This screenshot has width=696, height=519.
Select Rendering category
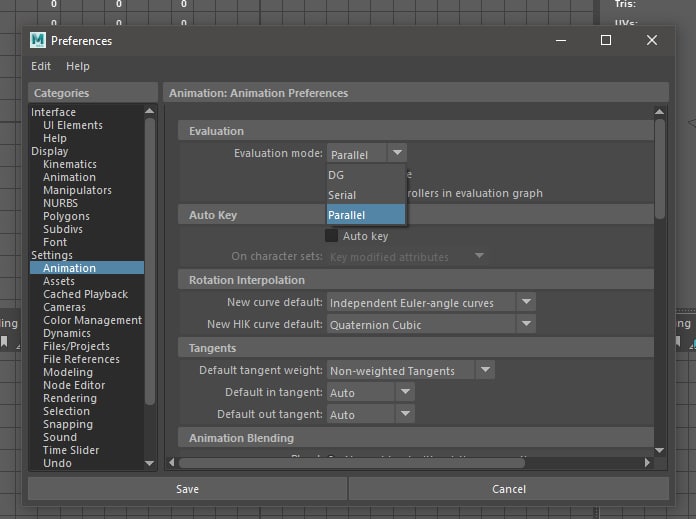pos(70,398)
